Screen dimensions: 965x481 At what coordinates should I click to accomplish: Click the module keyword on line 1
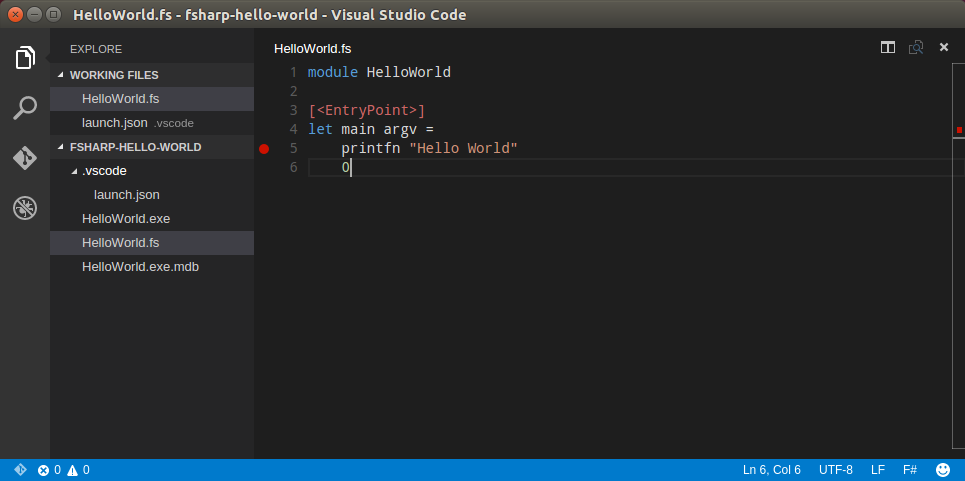coord(333,73)
